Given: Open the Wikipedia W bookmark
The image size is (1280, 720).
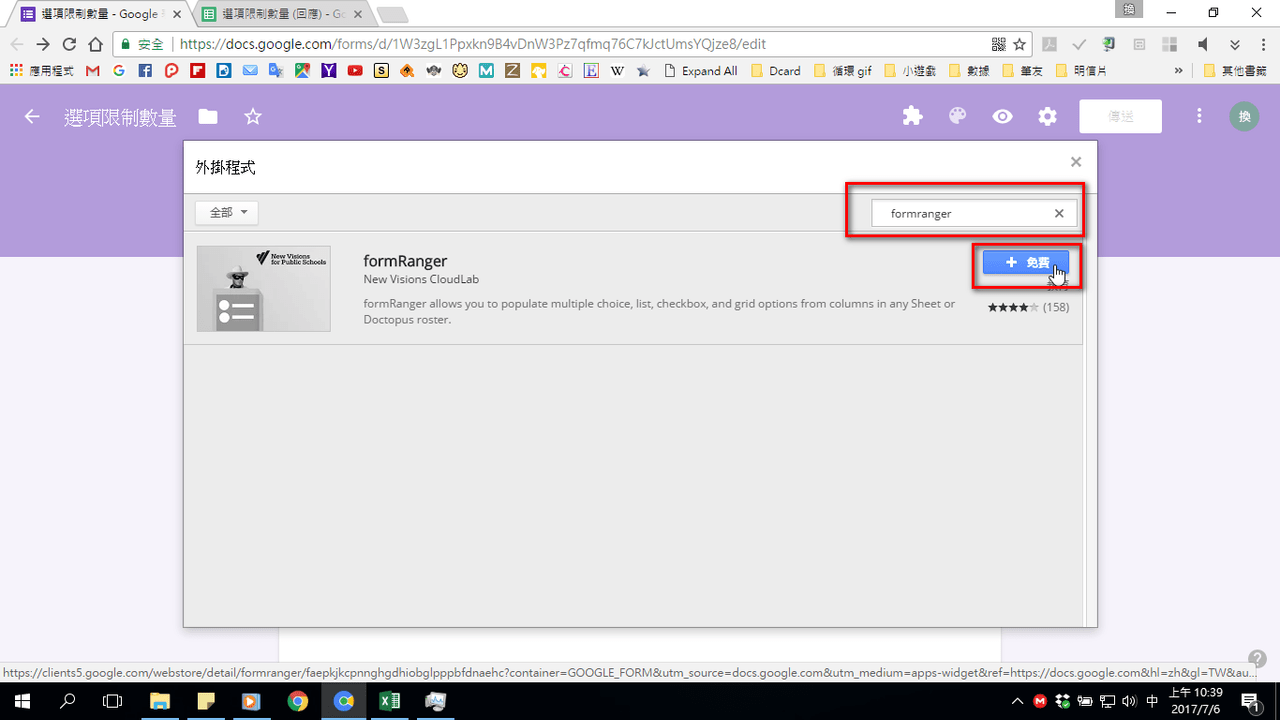Looking at the screenshot, I should pyautogui.click(x=617, y=71).
